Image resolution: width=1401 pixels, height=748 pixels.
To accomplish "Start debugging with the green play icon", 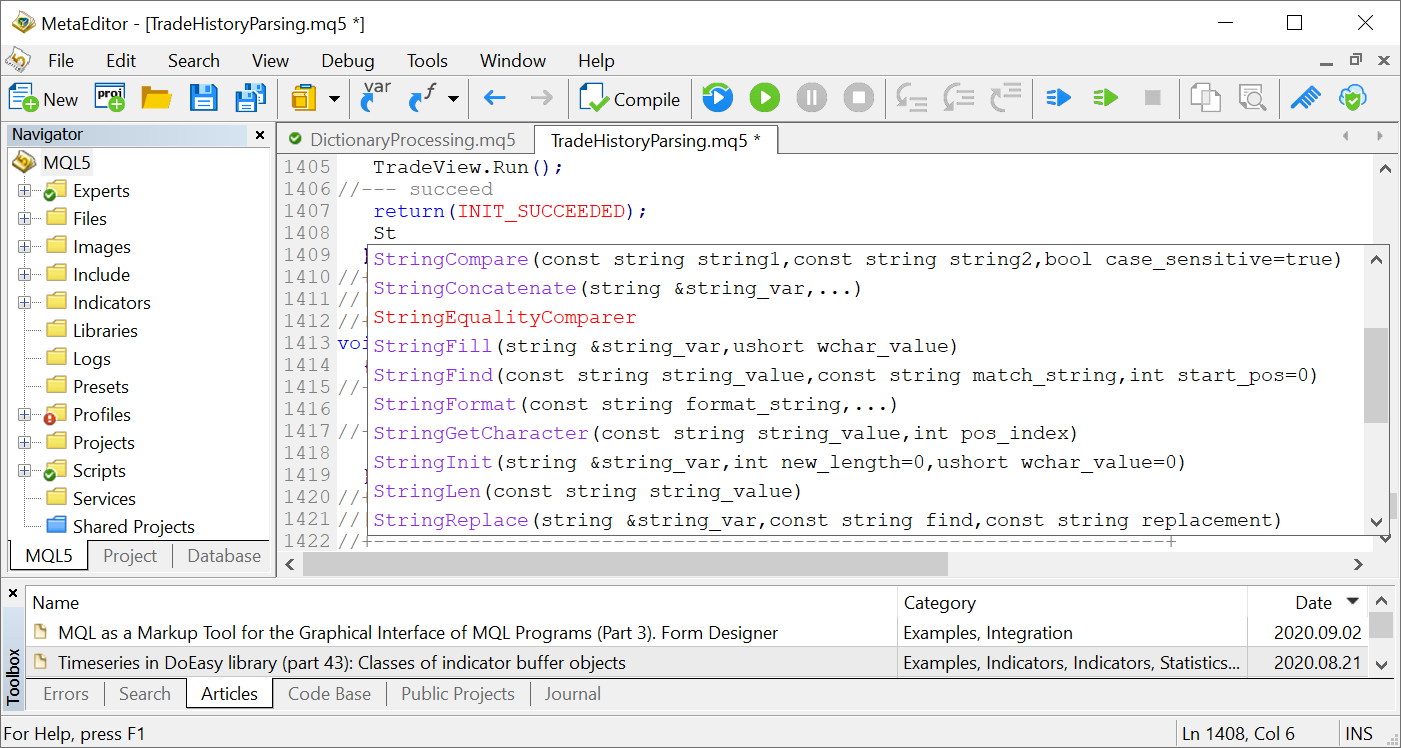I will (x=764, y=98).
